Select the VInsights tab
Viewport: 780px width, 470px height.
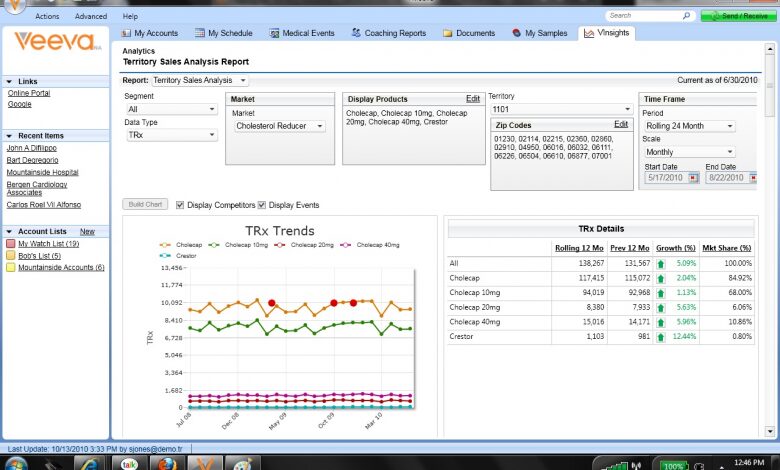(606, 33)
